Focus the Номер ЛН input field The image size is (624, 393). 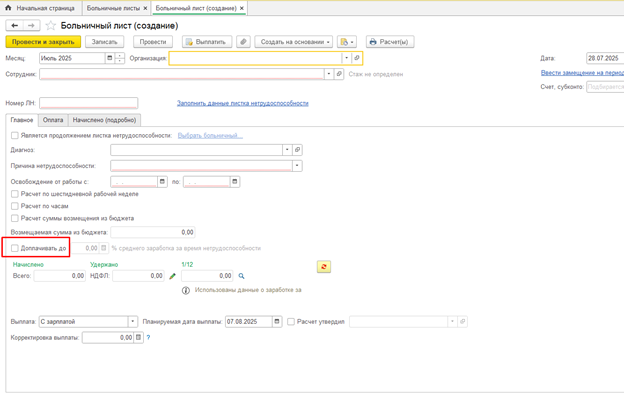click(89, 103)
